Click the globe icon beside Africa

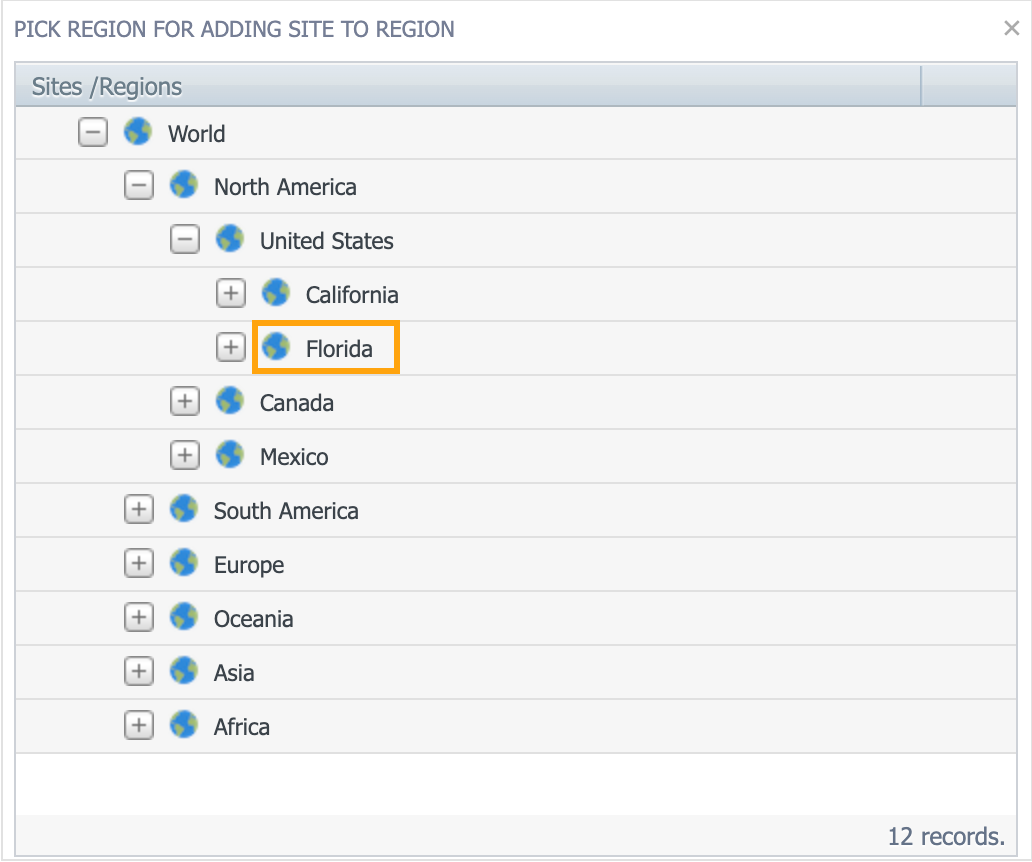[x=184, y=726]
